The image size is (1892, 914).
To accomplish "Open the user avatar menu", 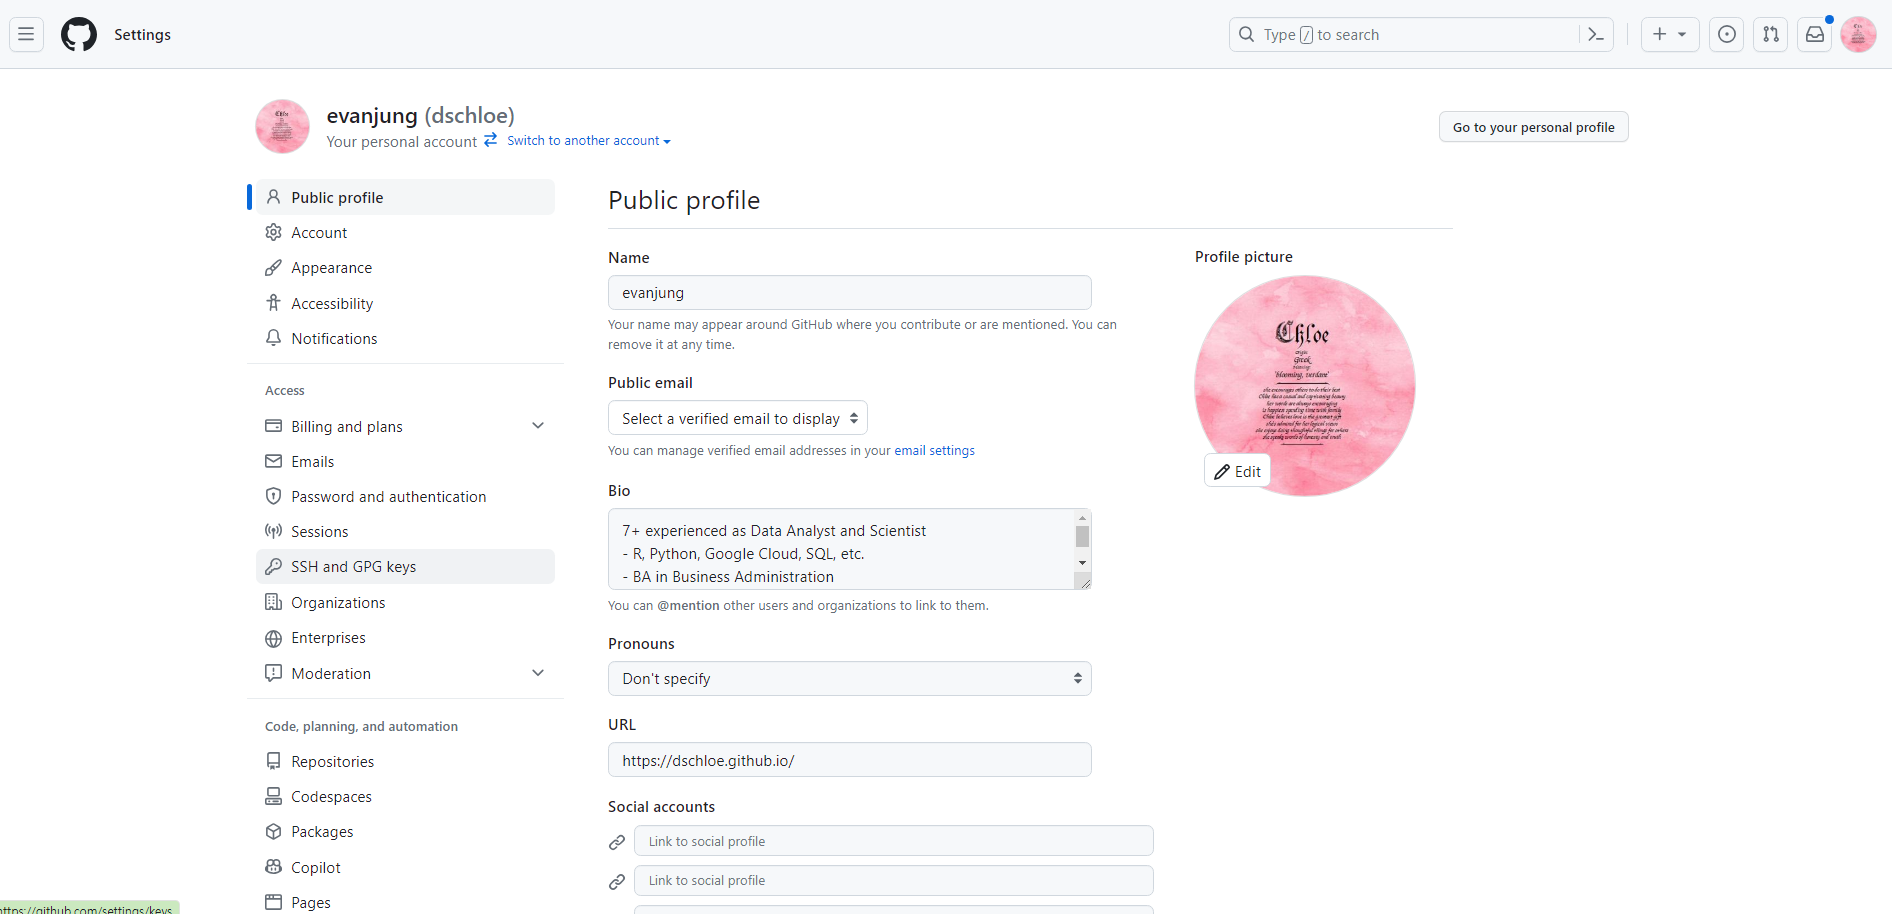I will click(x=1858, y=34).
